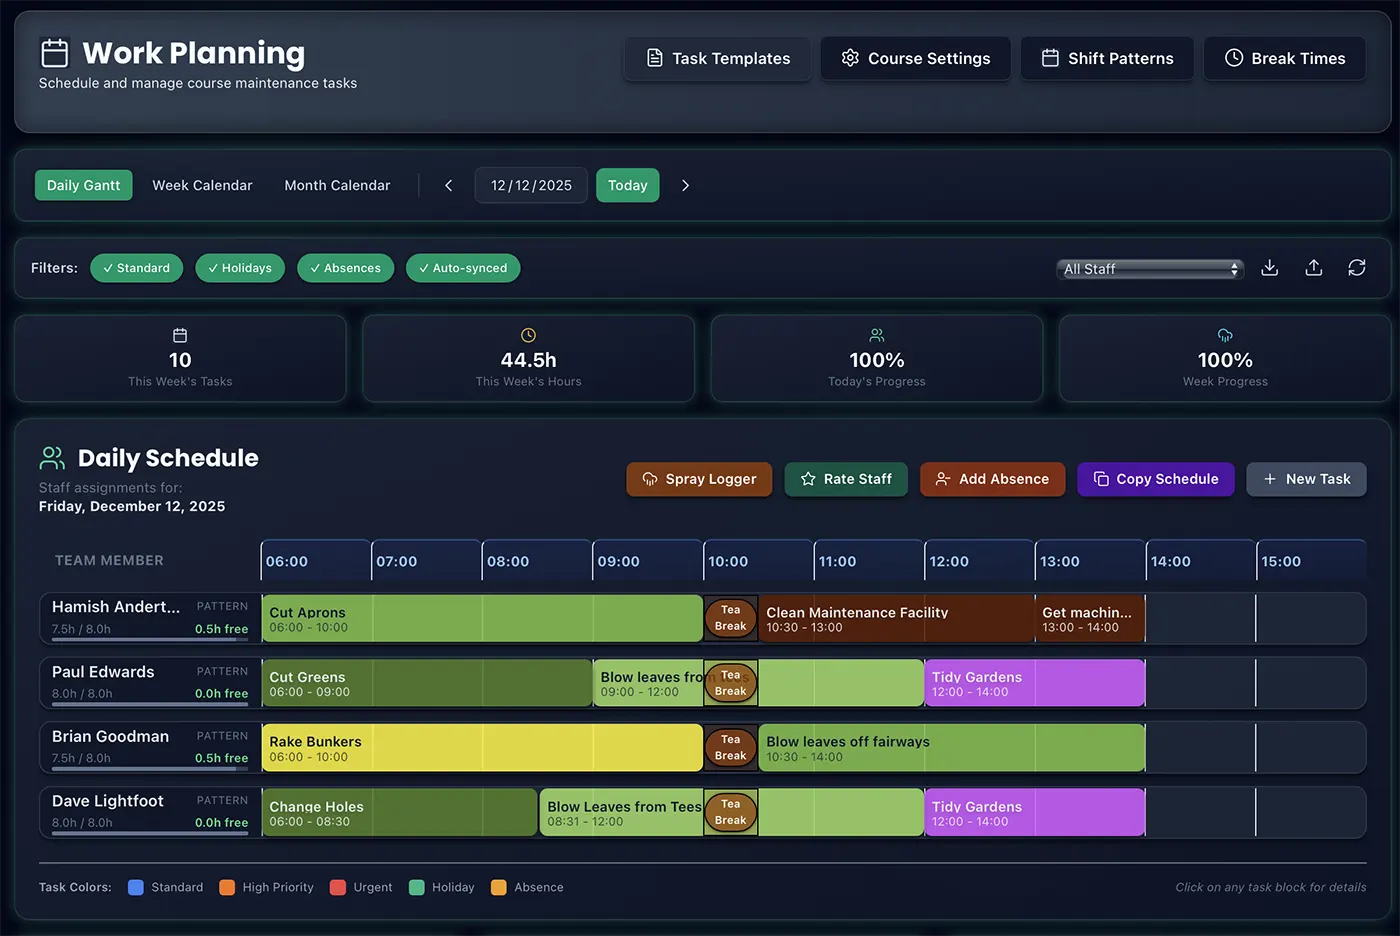
Task: Switch to Month Calendar view
Action: tap(337, 186)
